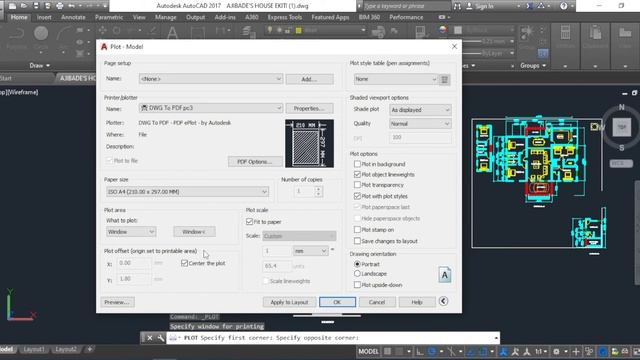This screenshot has height=360, width=640.
Task: Collapse the Plot dialog's extra options arrow
Action: pyautogui.click(x=443, y=301)
